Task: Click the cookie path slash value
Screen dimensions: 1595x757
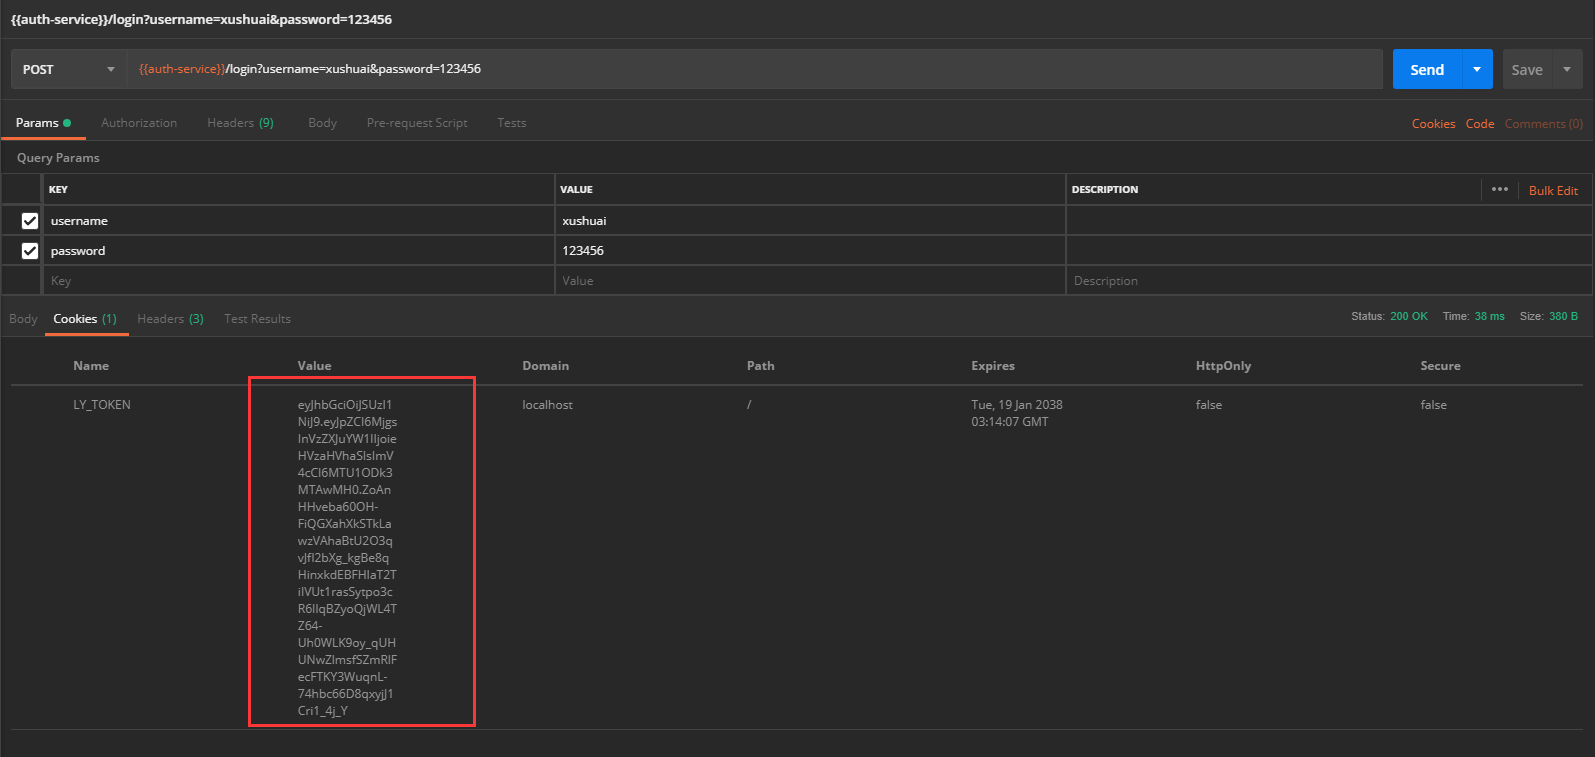Action: click(x=749, y=405)
